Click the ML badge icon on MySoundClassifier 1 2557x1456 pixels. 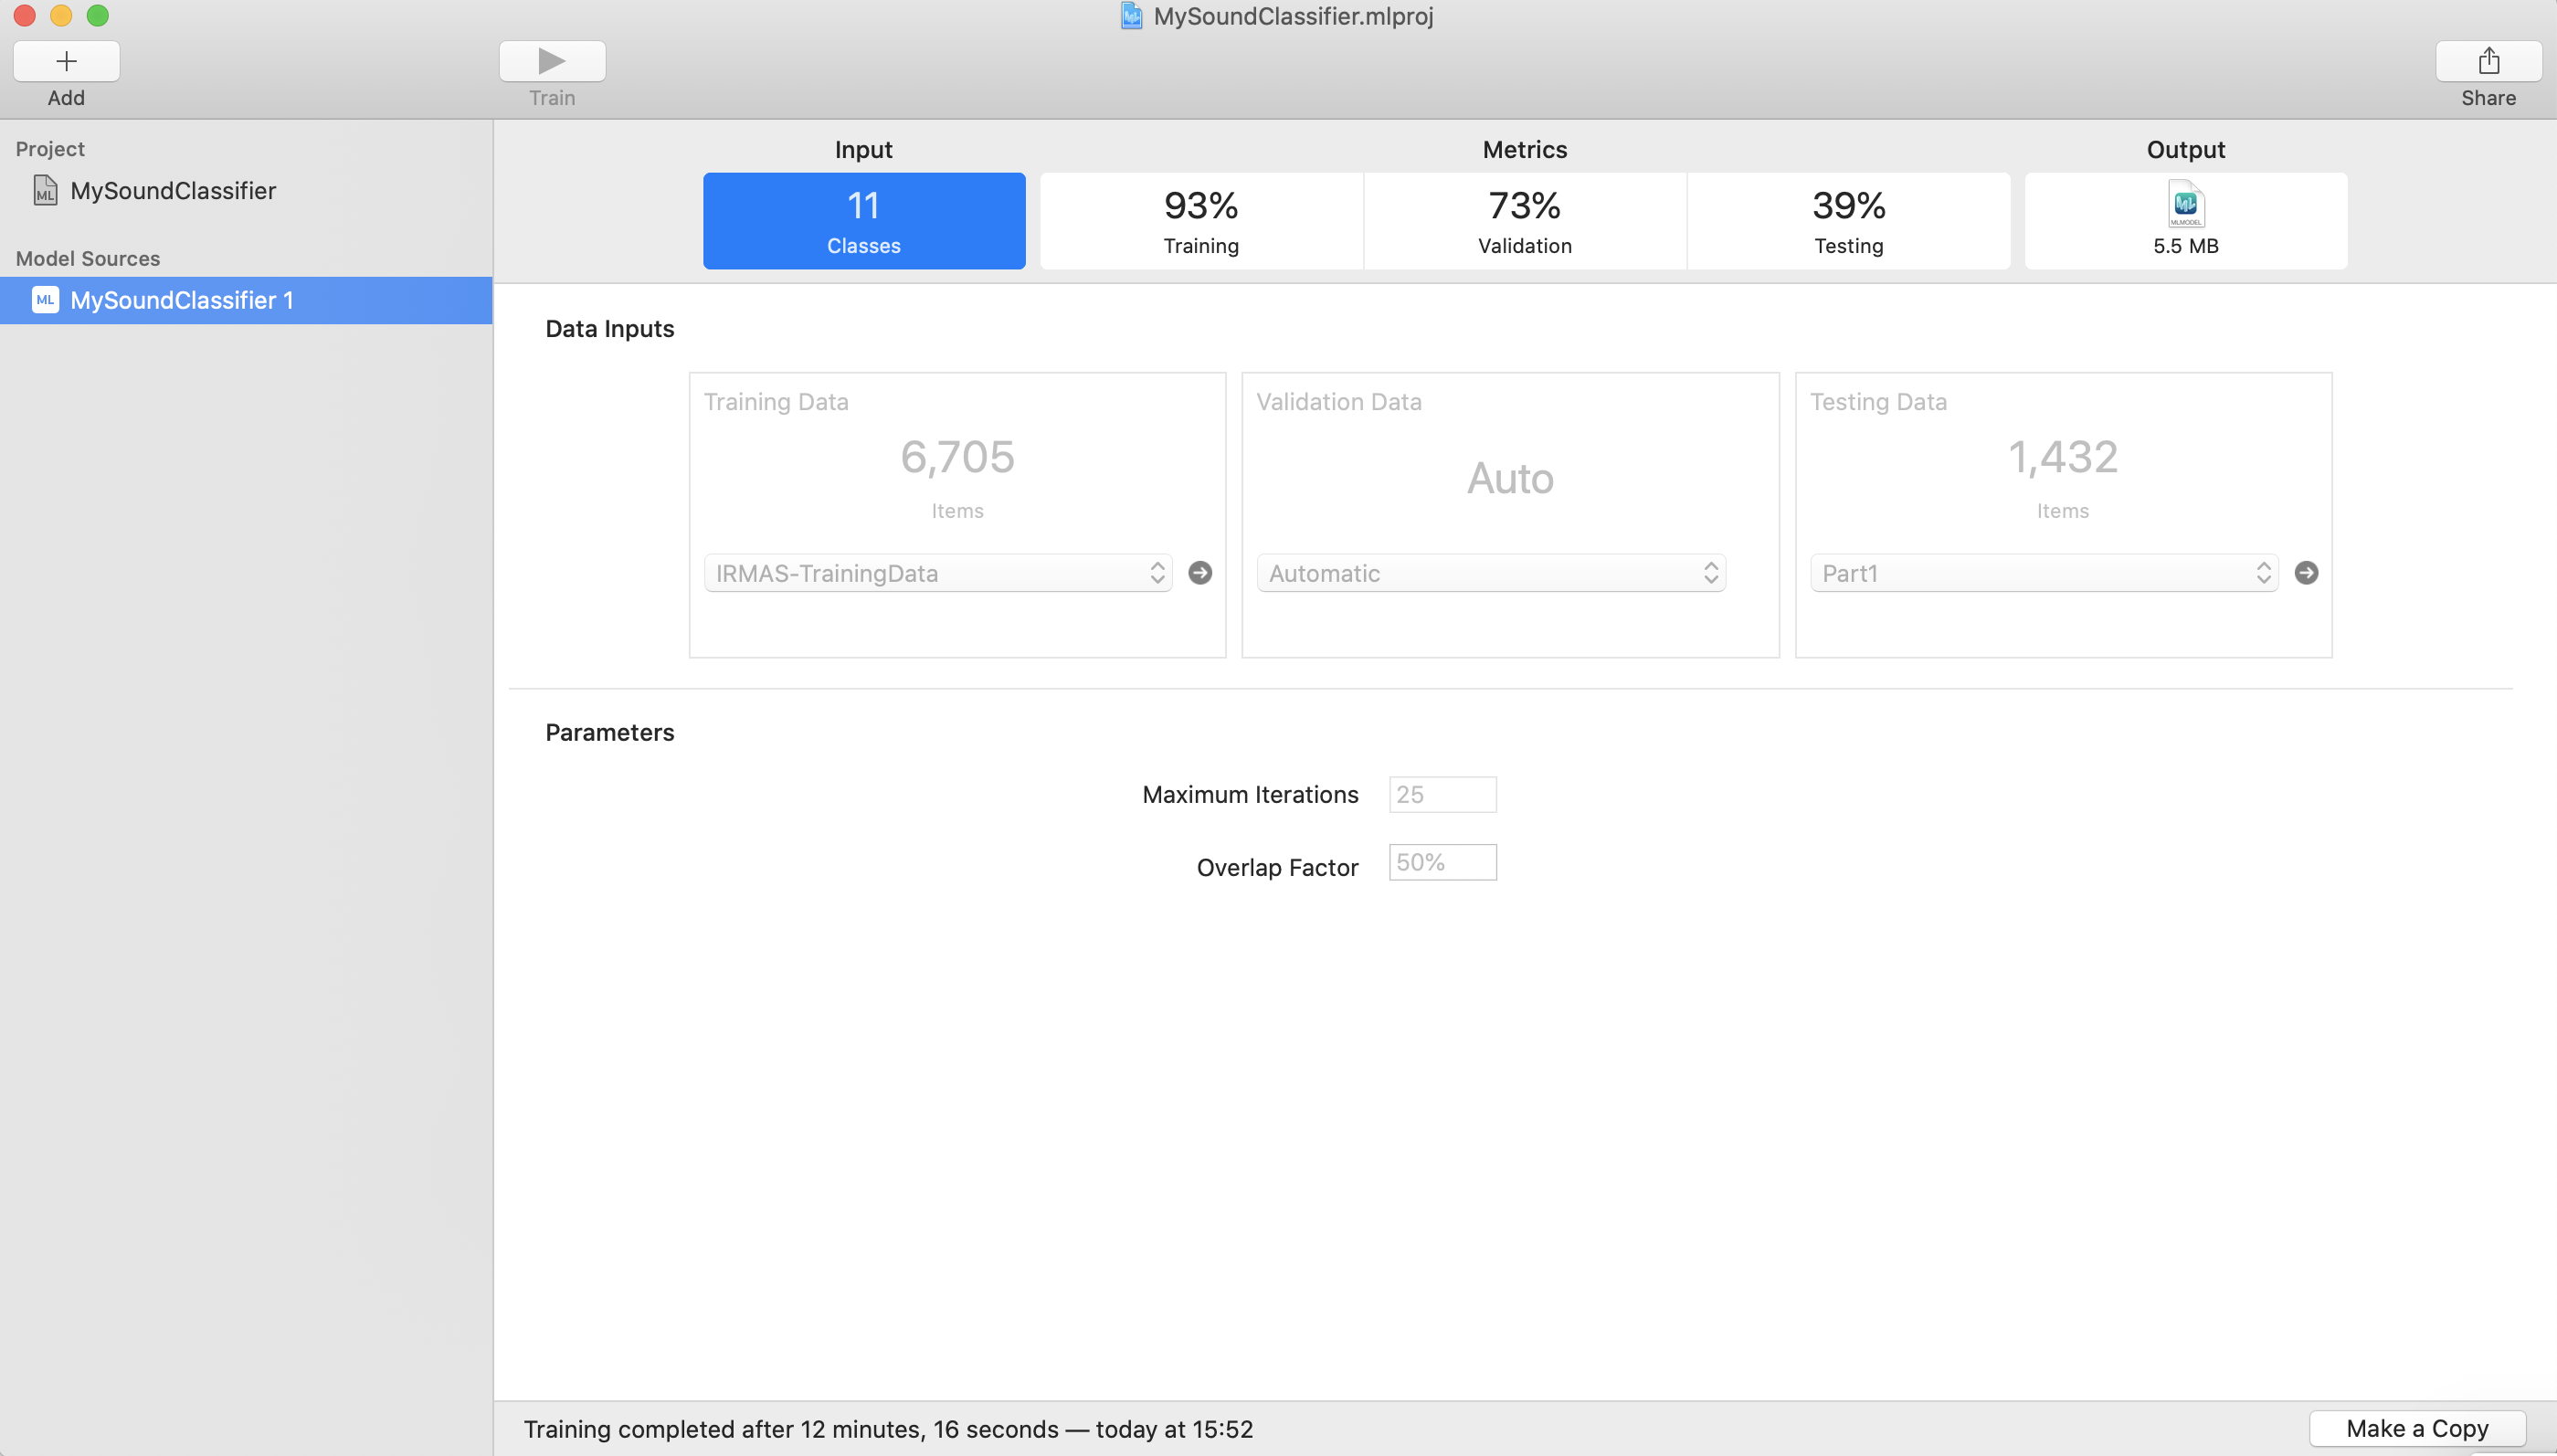coord(44,300)
